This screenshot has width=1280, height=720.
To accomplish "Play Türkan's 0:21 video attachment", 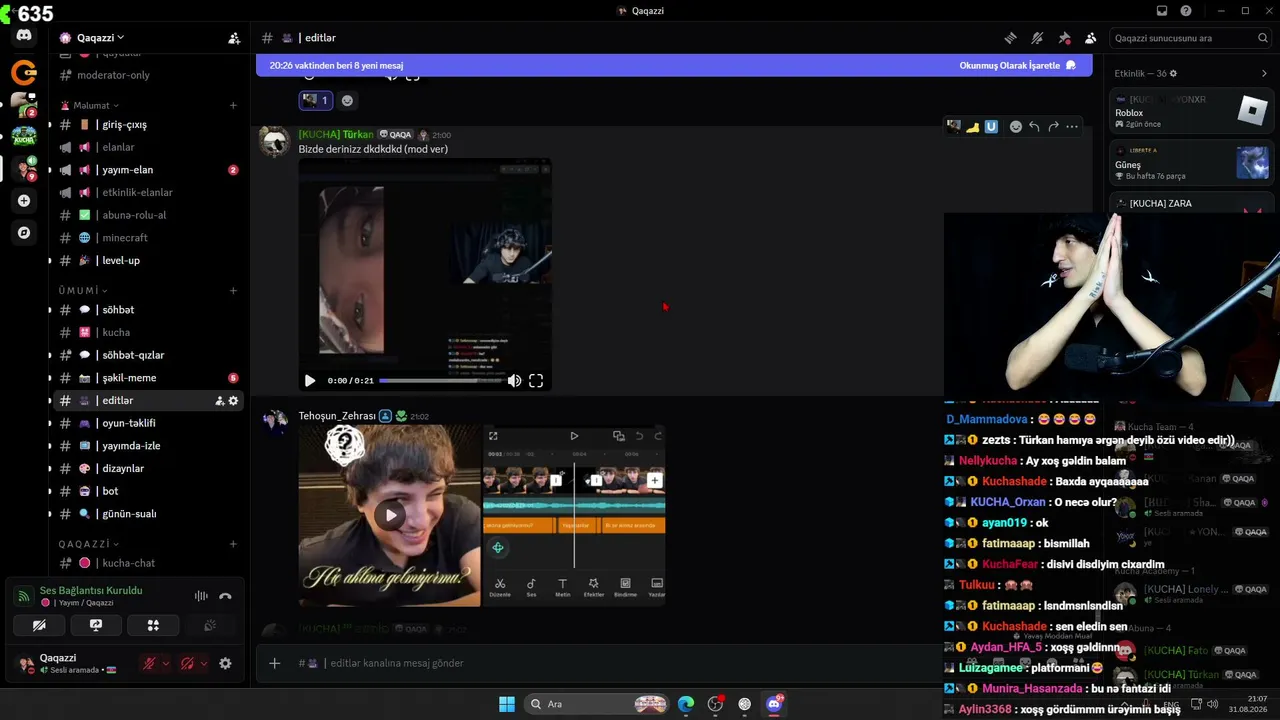I will pyautogui.click(x=310, y=381).
